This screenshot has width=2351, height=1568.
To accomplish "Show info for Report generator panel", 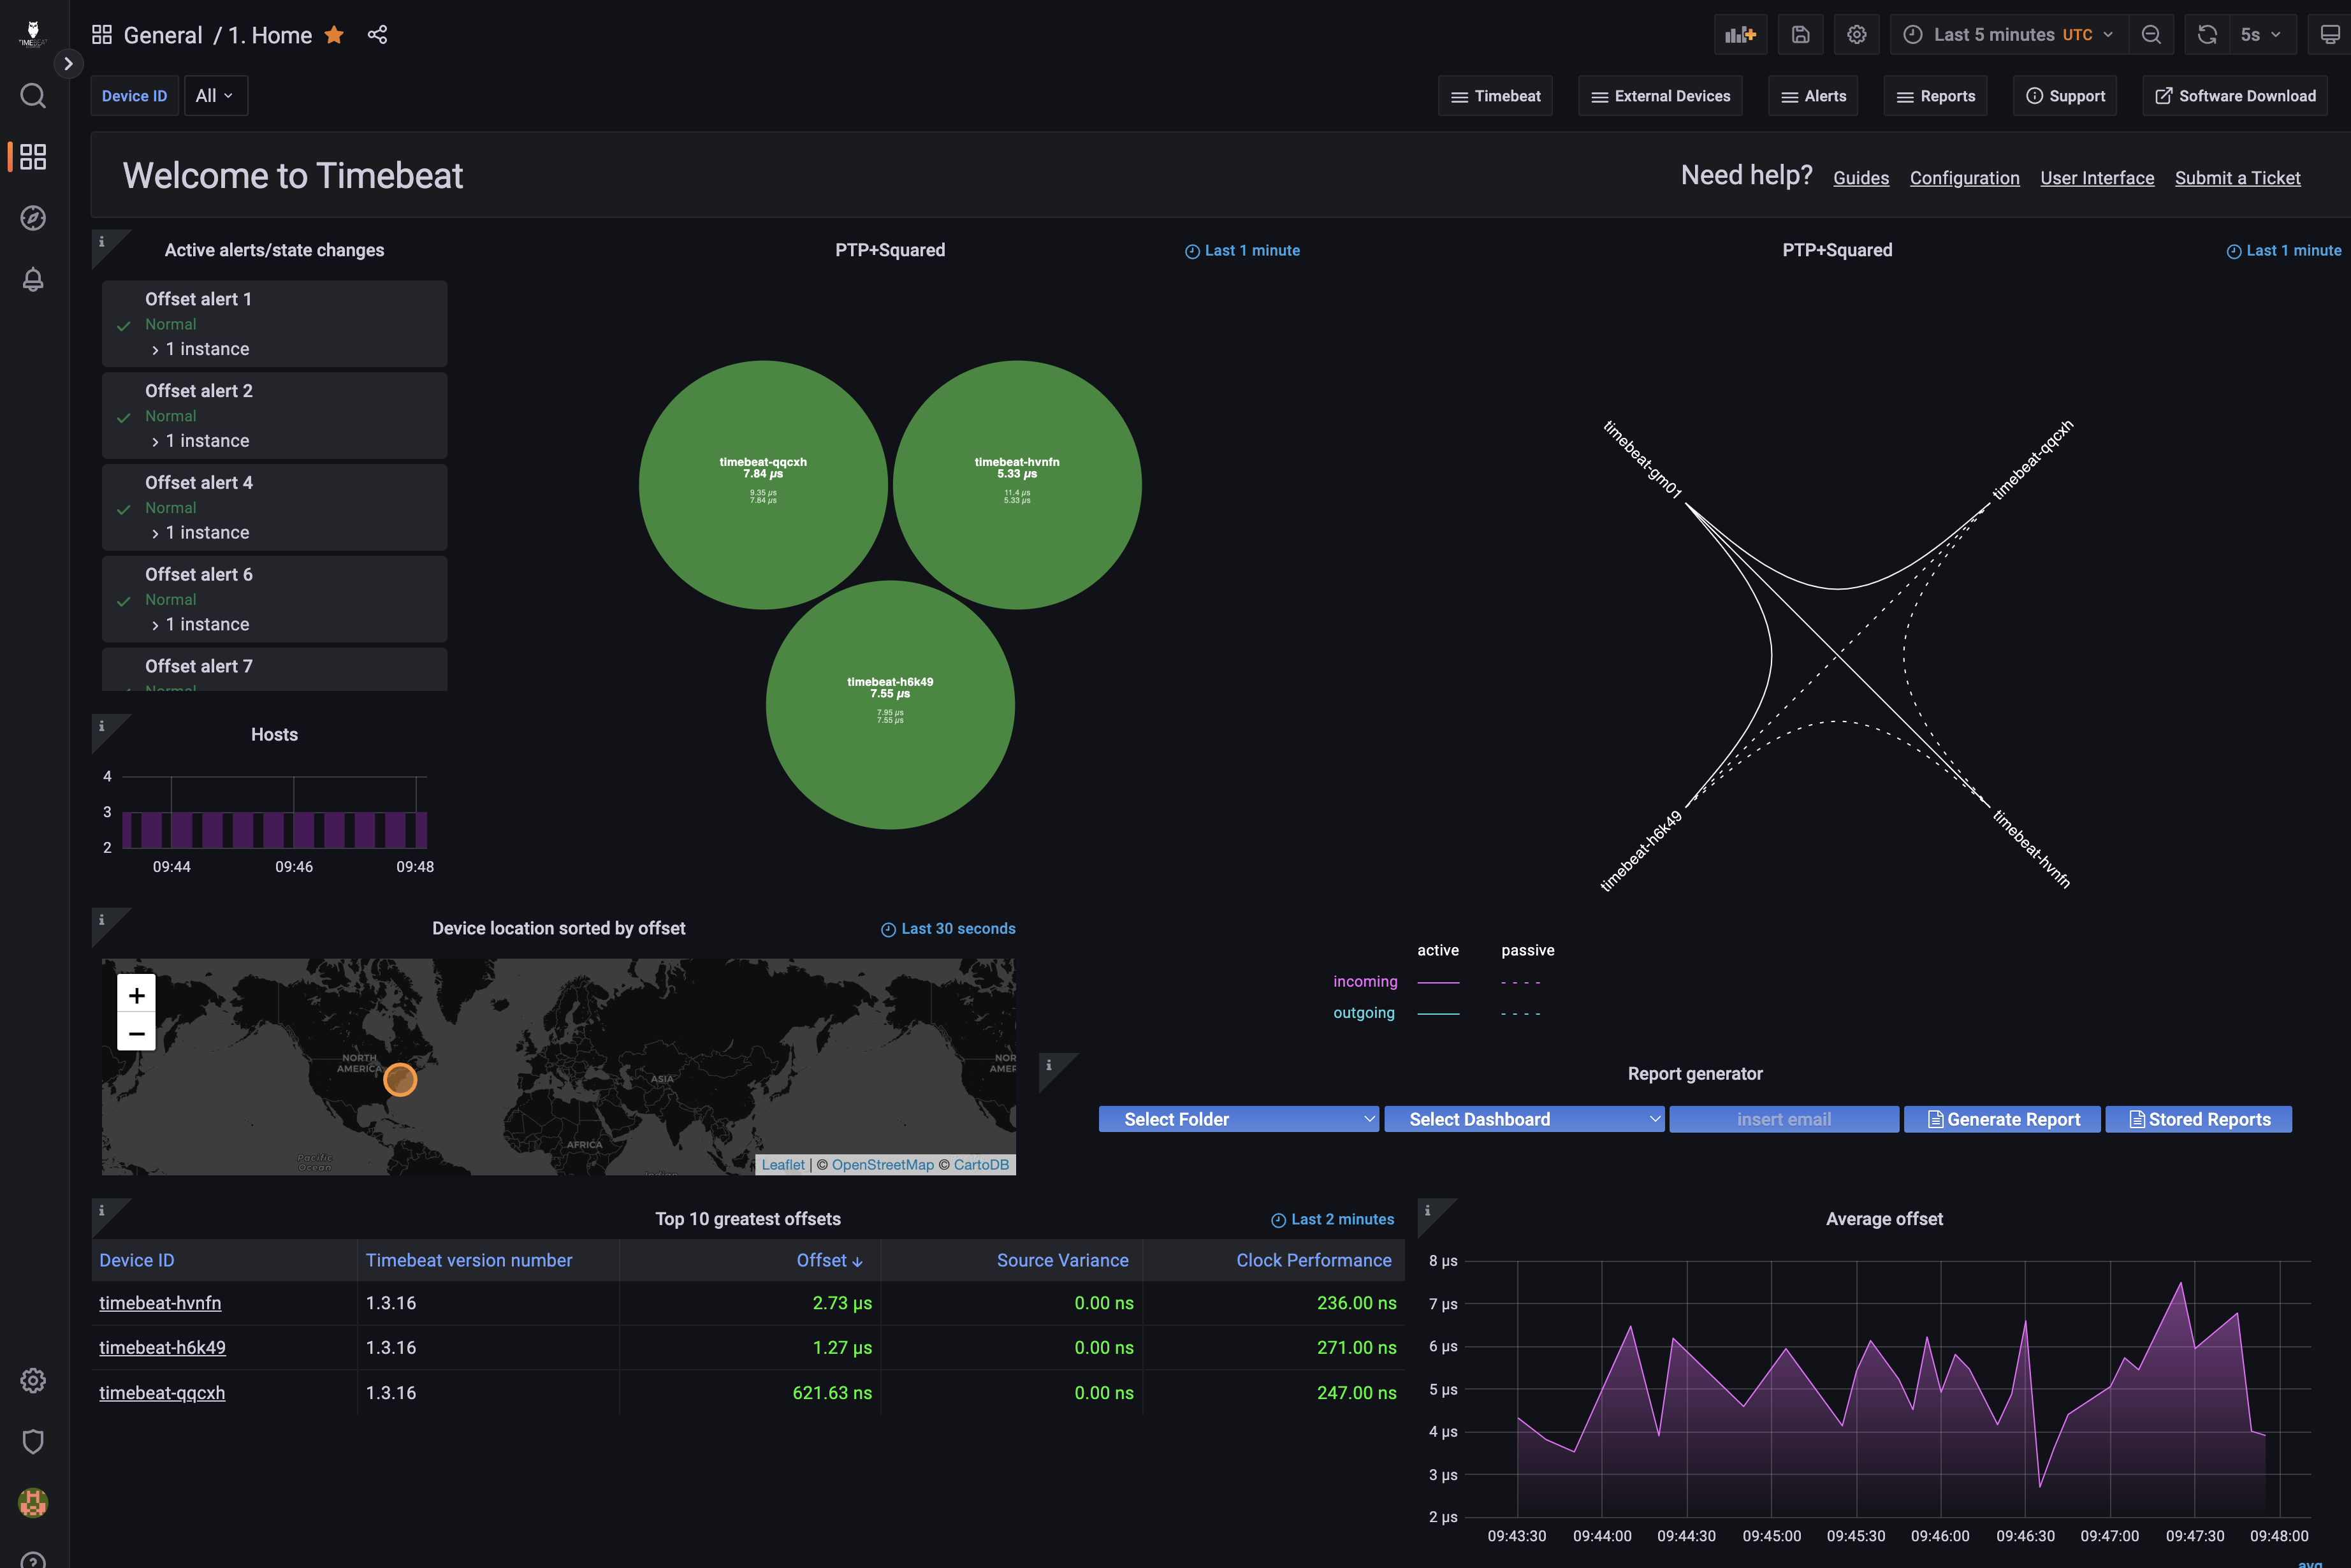I will click(x=1048, y=1065).
